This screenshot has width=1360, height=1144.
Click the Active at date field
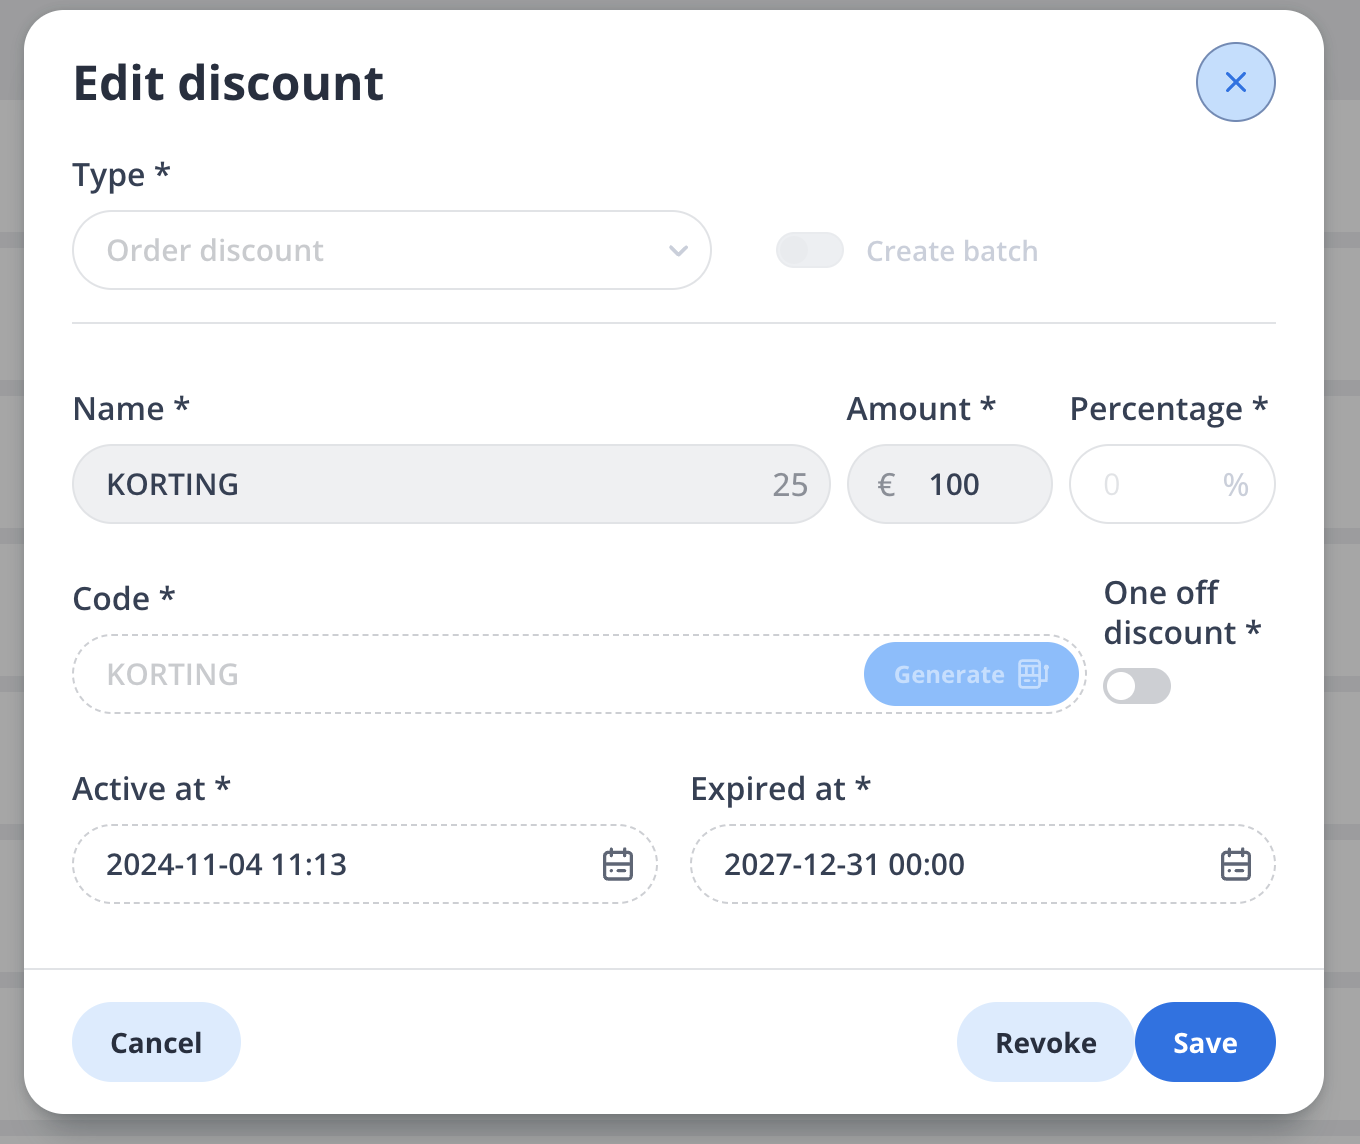(x=340, y=864)
